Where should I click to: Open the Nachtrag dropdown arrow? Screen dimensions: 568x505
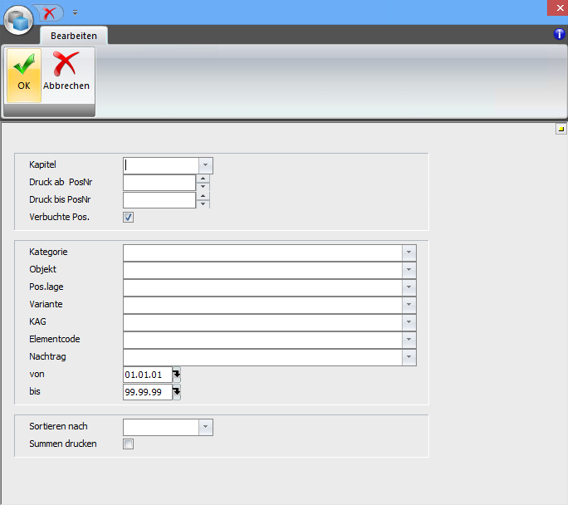(x=409, y=357)
